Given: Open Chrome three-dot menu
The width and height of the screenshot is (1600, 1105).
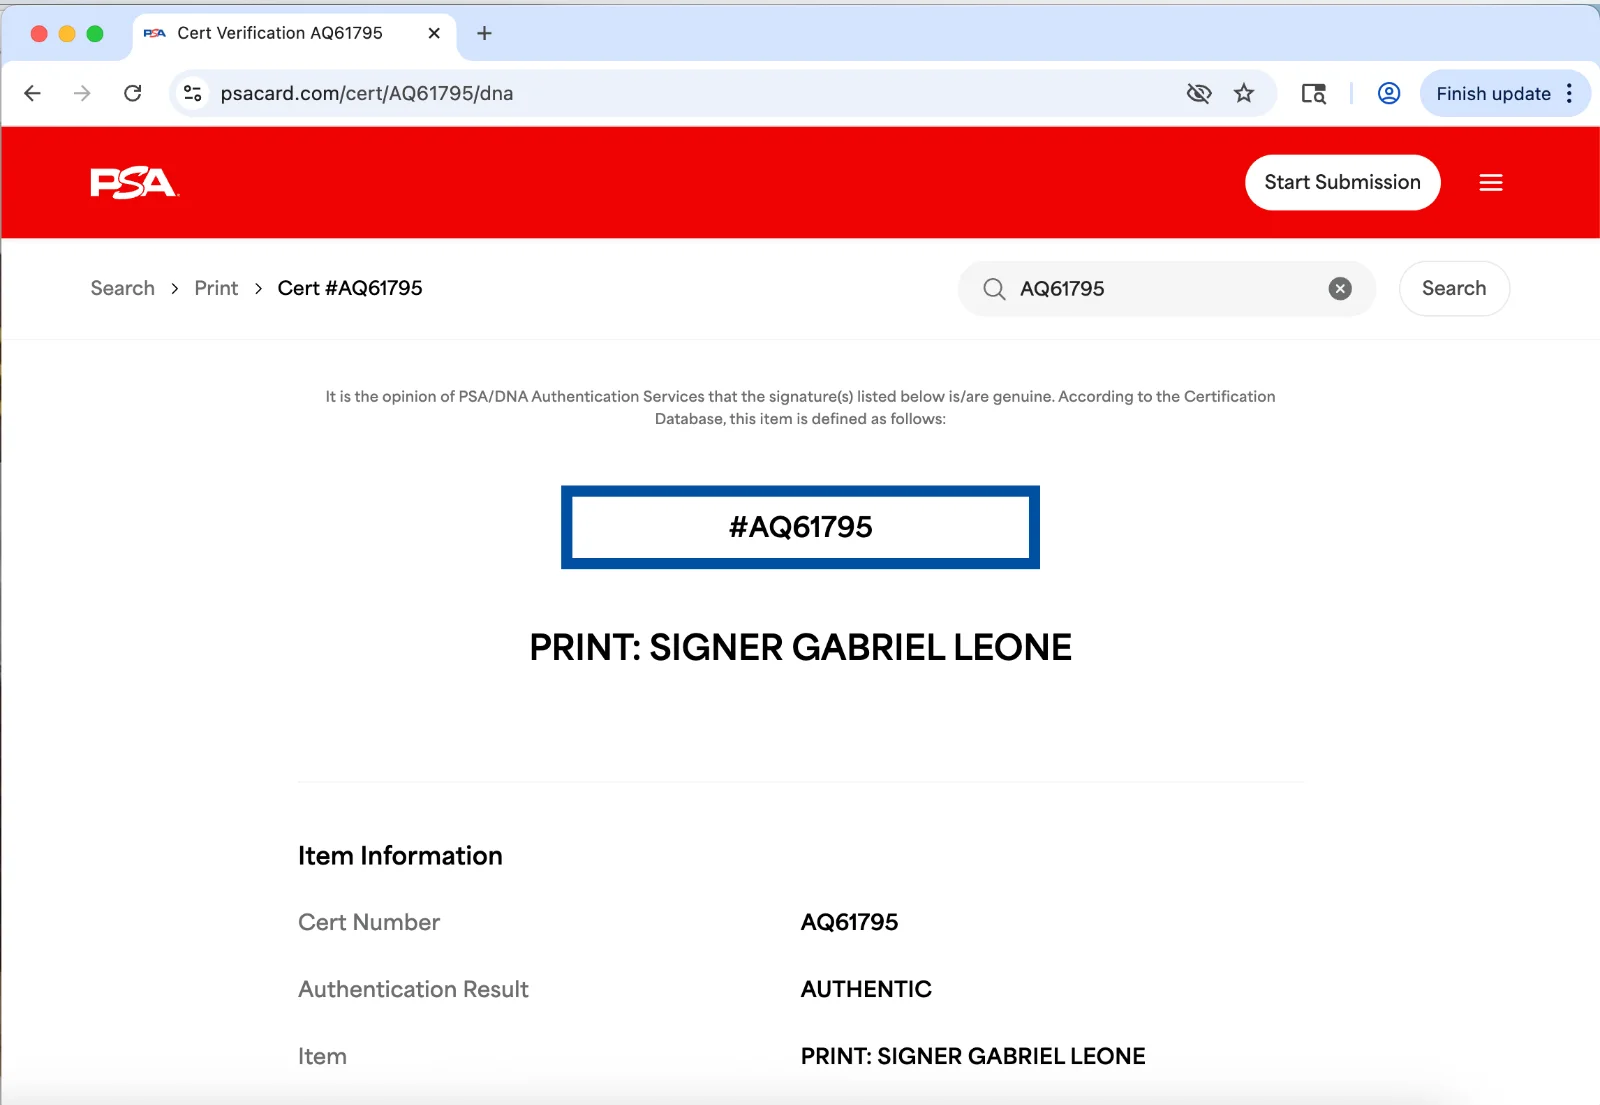Looking at the screenshot, I should pos(1569,93).
